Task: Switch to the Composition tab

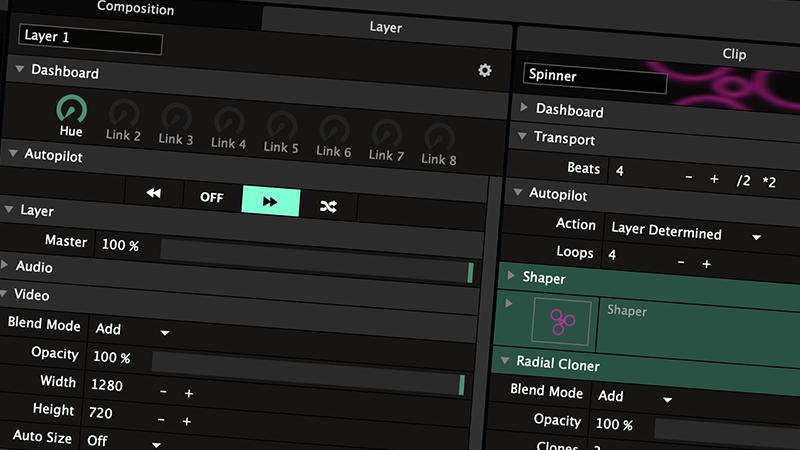Action: pos(135,9)
